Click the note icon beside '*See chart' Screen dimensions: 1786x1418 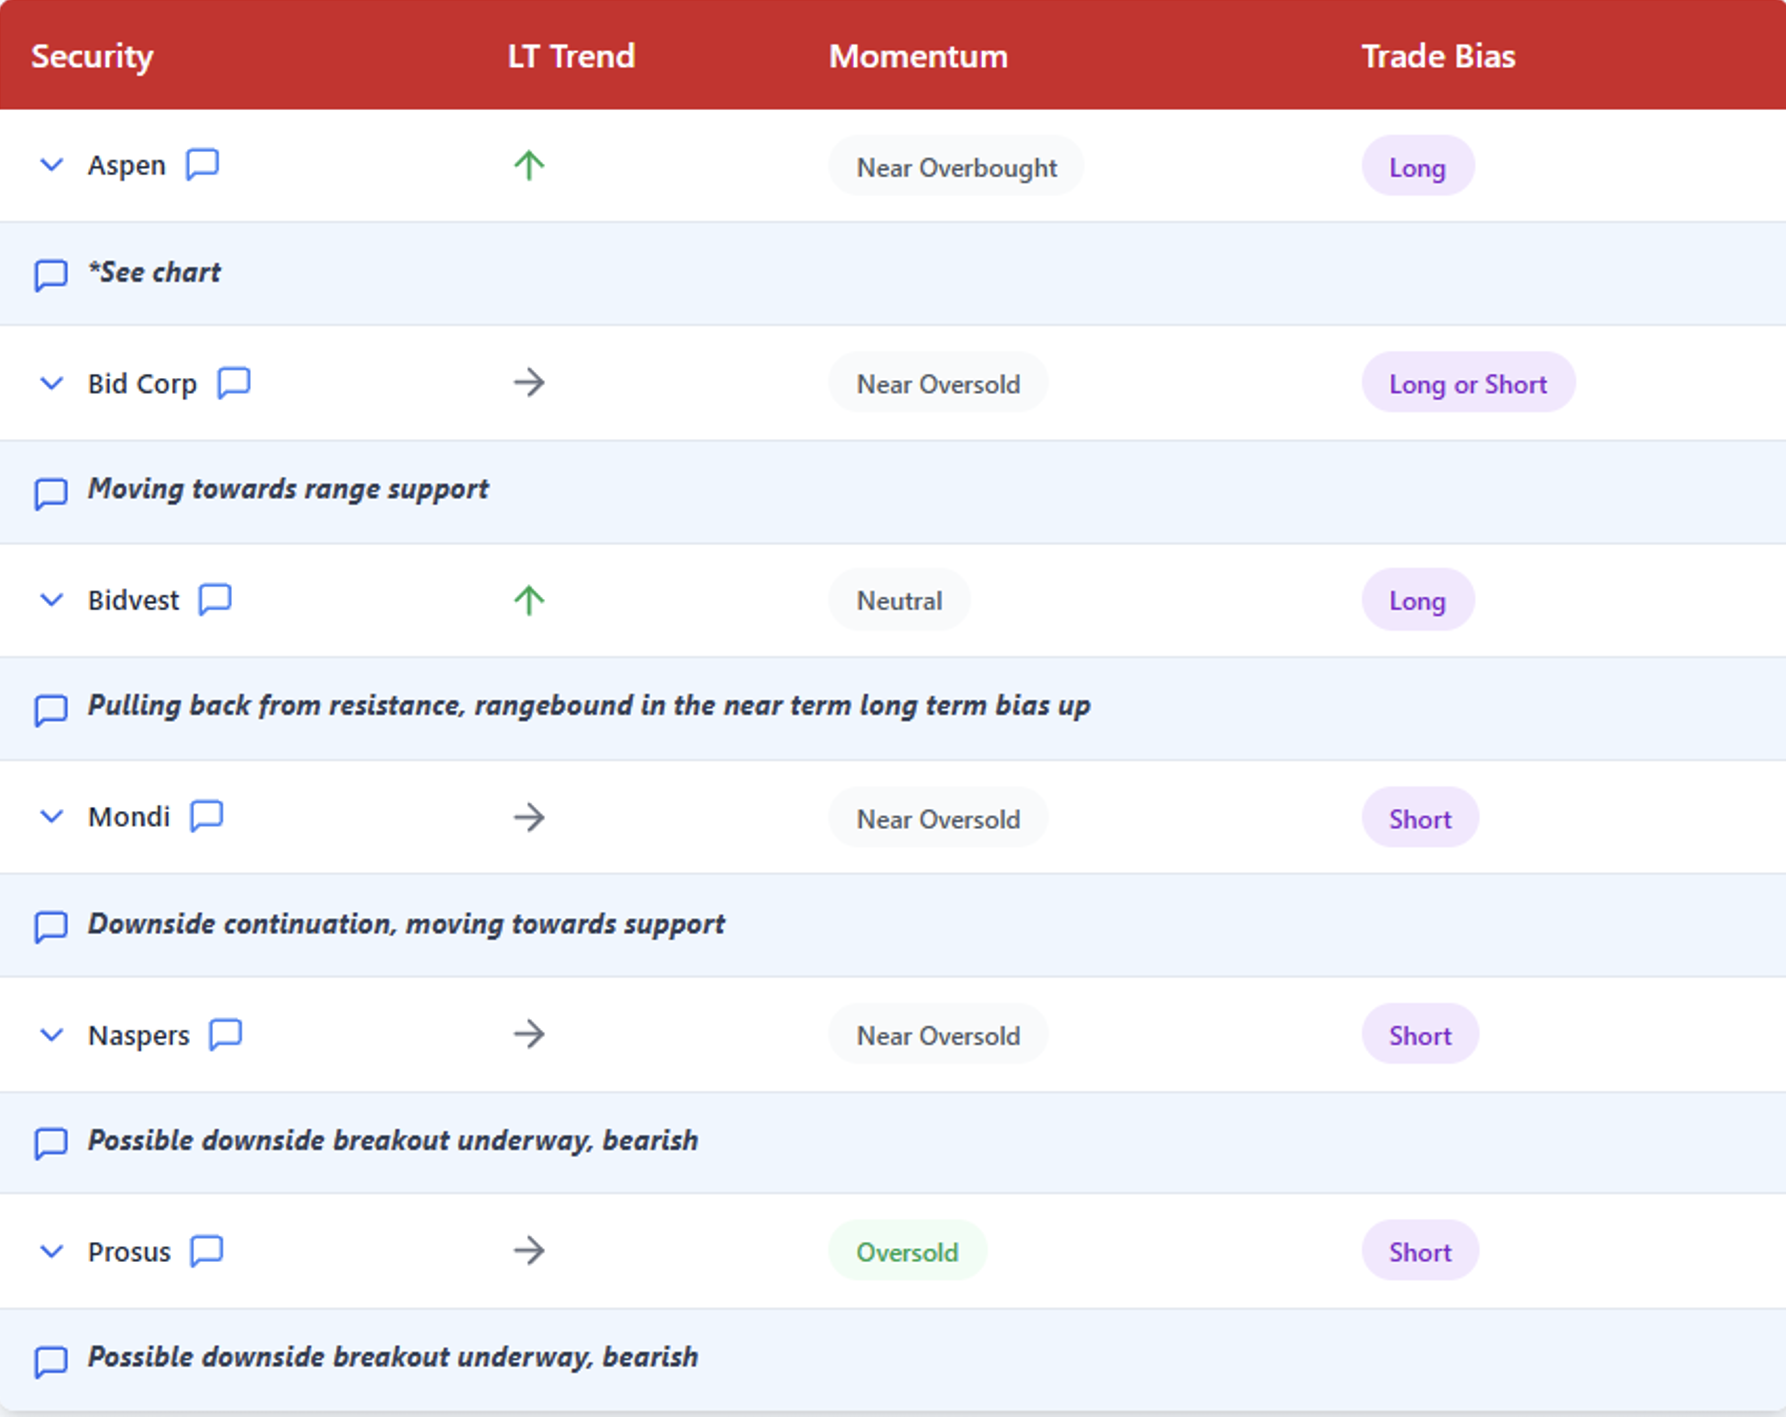(51, 275)
